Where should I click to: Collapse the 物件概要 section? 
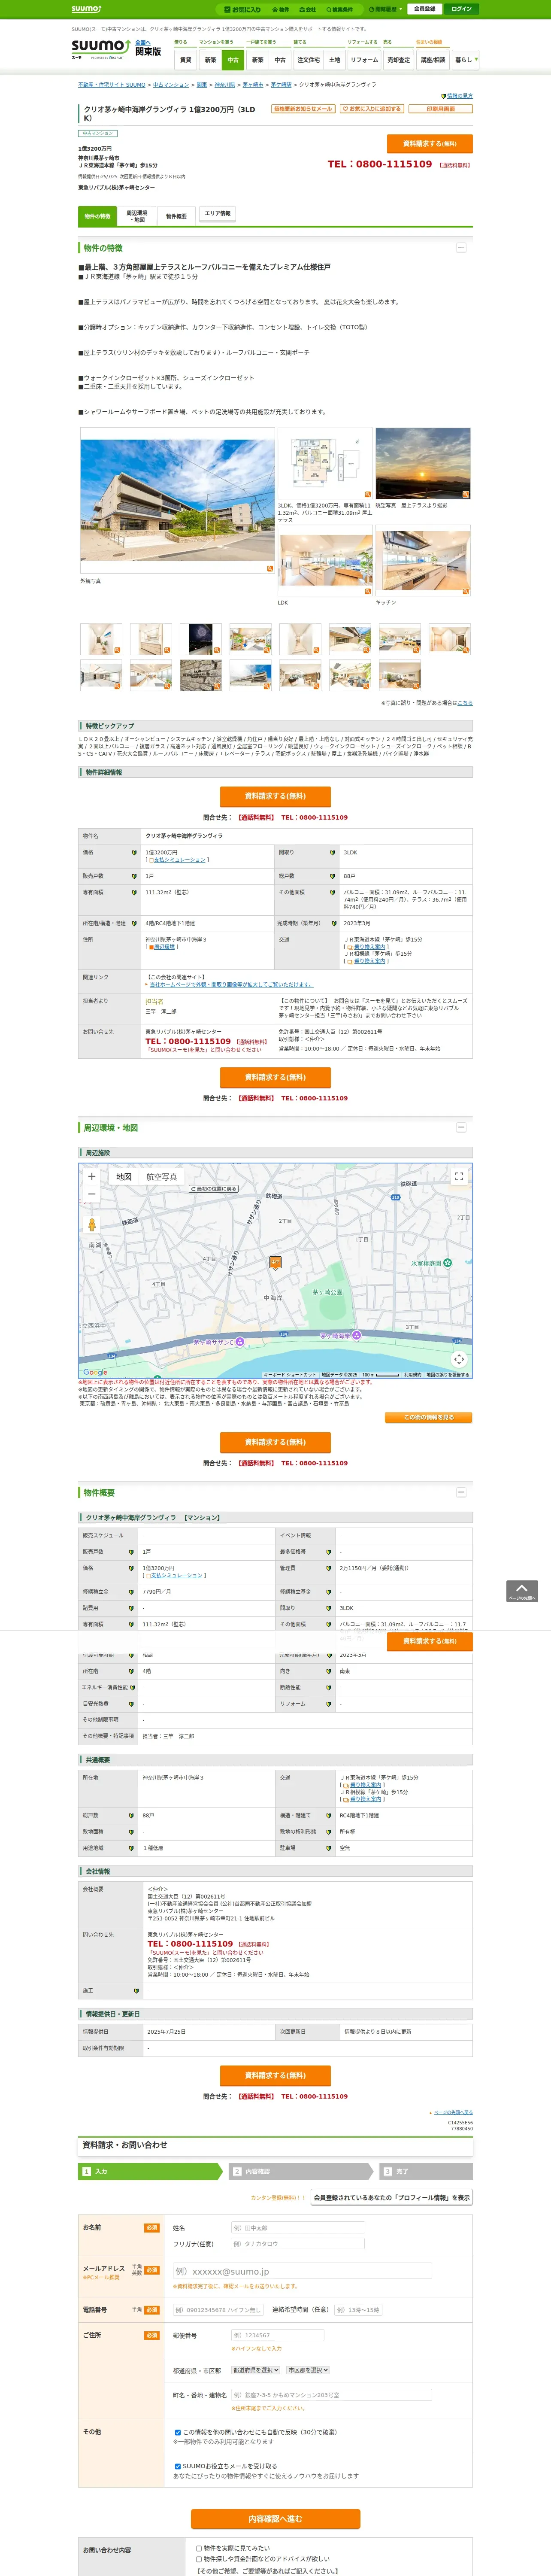(x=461, y=1492)
